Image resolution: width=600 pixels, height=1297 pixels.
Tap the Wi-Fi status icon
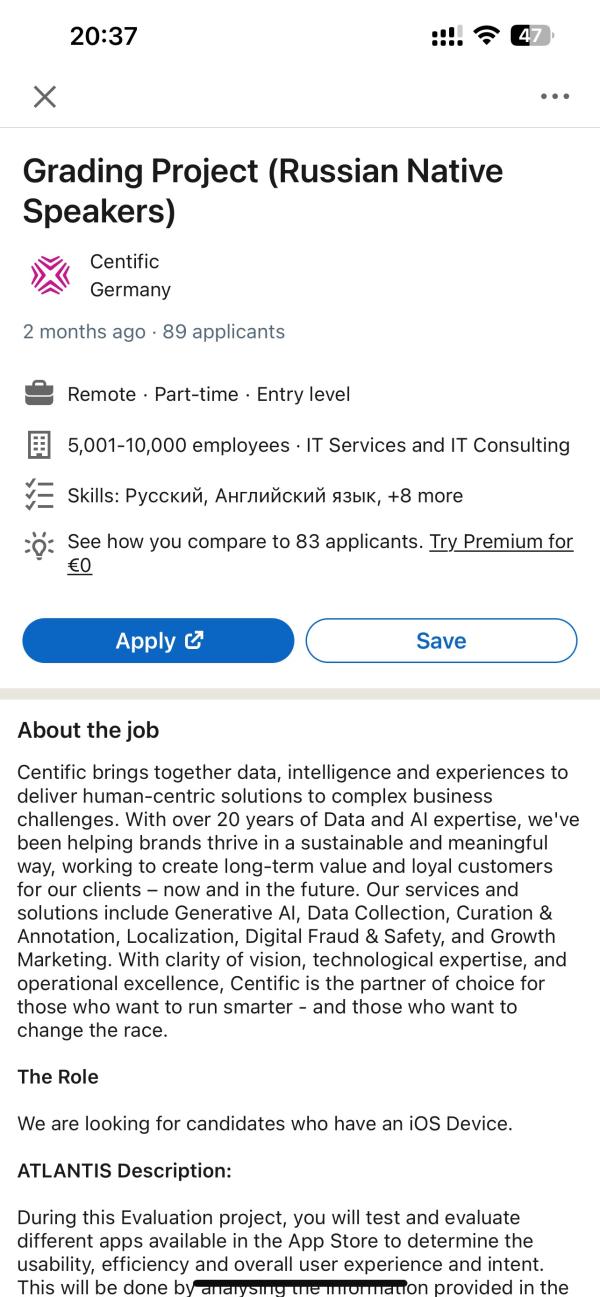click(486, 36)
